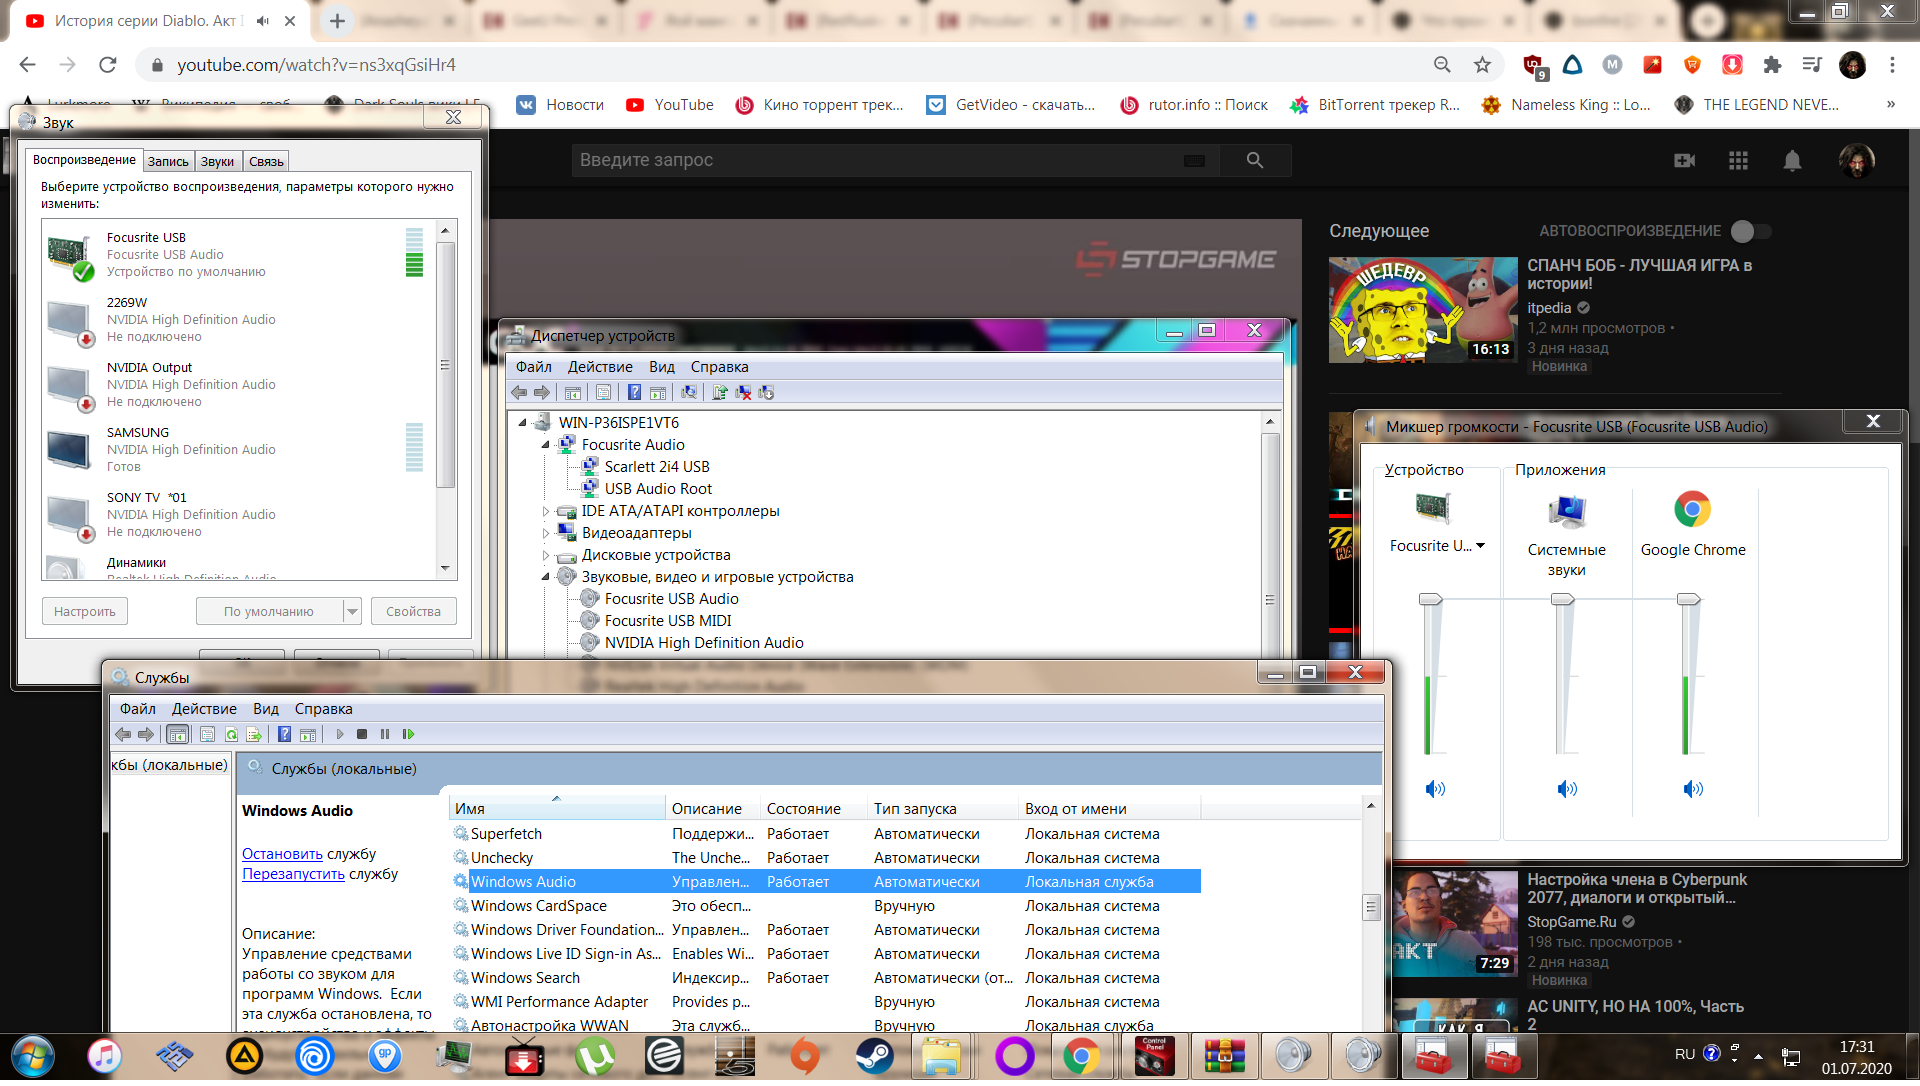Image resolution: width=1920 pixels, height=1086 pixels.
Task: Open YouTube apps grid icon
Action: coord(1738,160)
